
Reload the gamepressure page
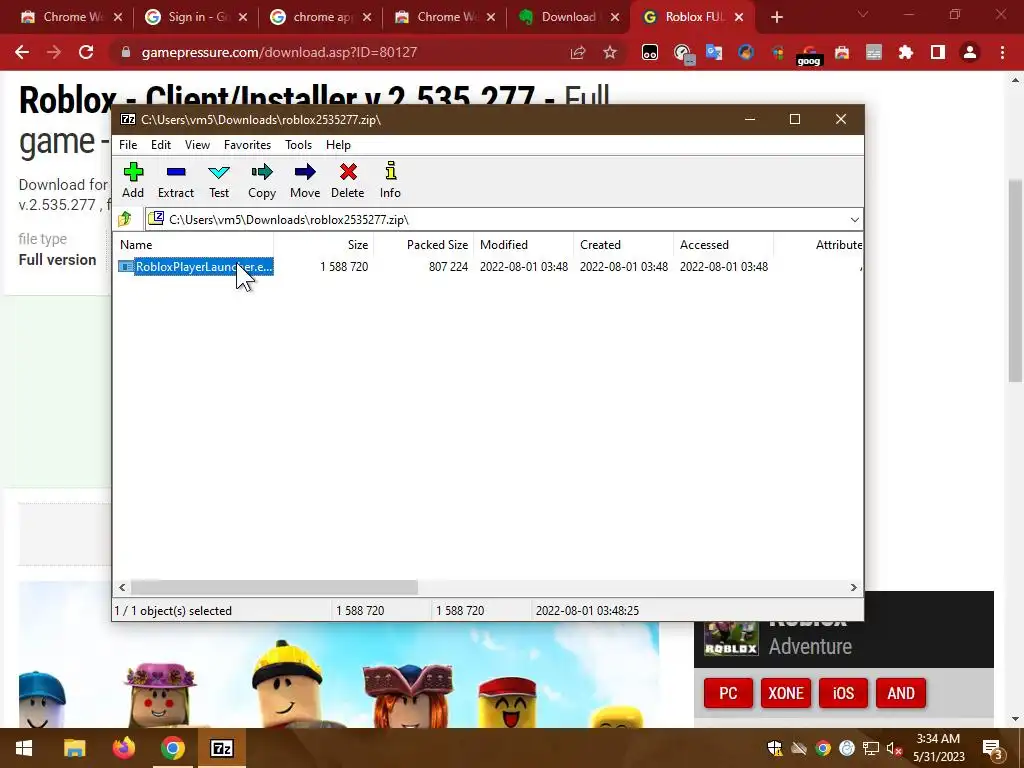pos(86,52)
